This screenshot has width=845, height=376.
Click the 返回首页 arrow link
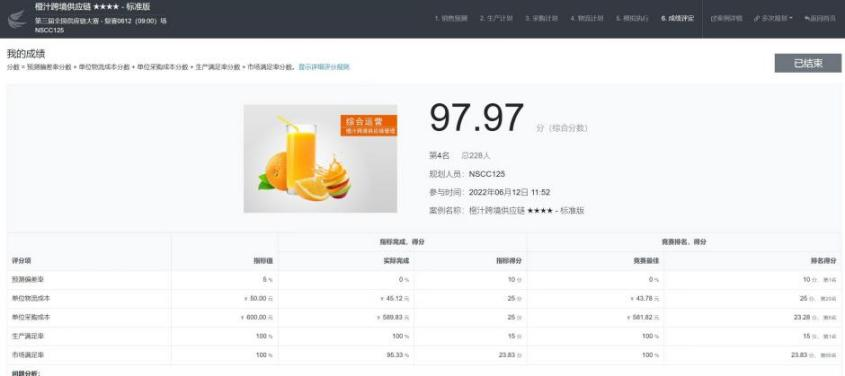pyautogui.click(x=820, y=18)
